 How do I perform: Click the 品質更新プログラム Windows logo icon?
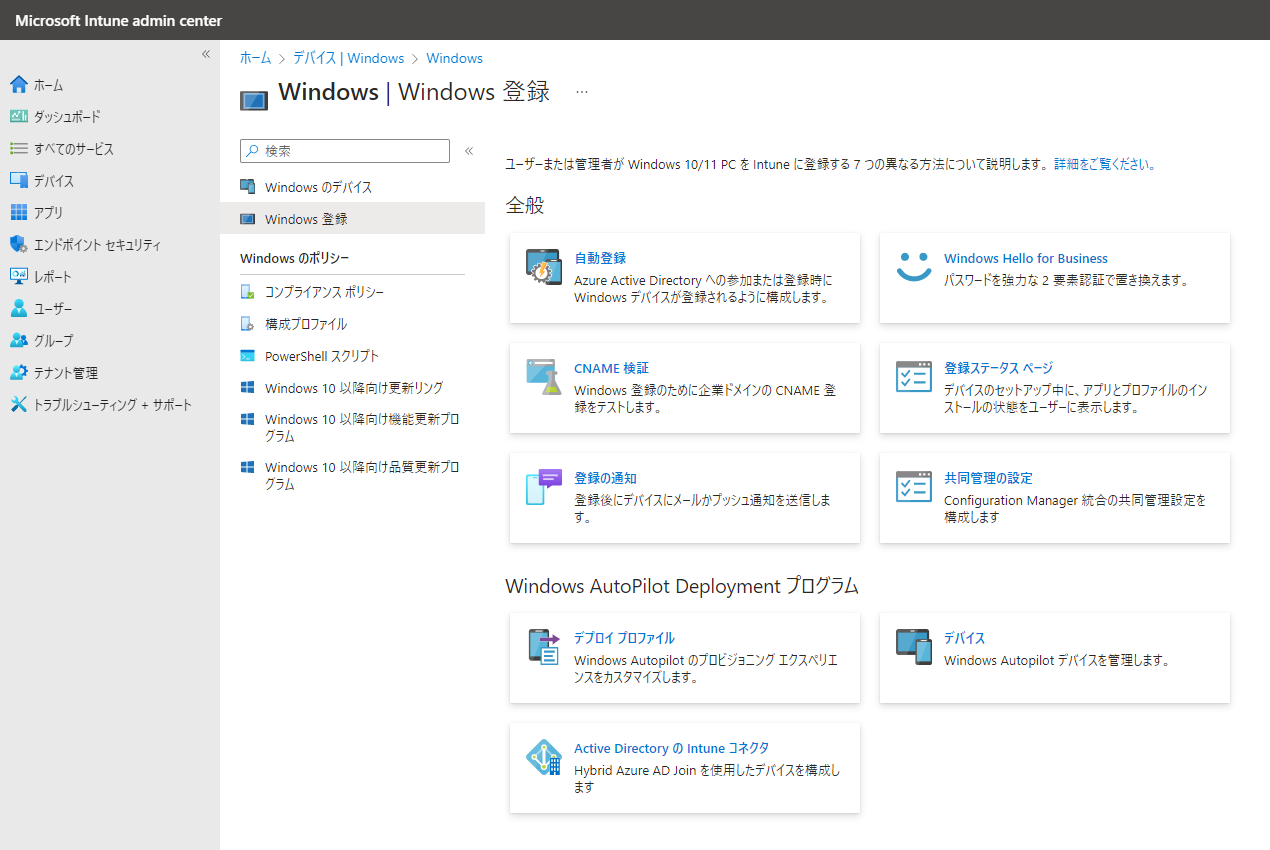click(x=248, y=467)
